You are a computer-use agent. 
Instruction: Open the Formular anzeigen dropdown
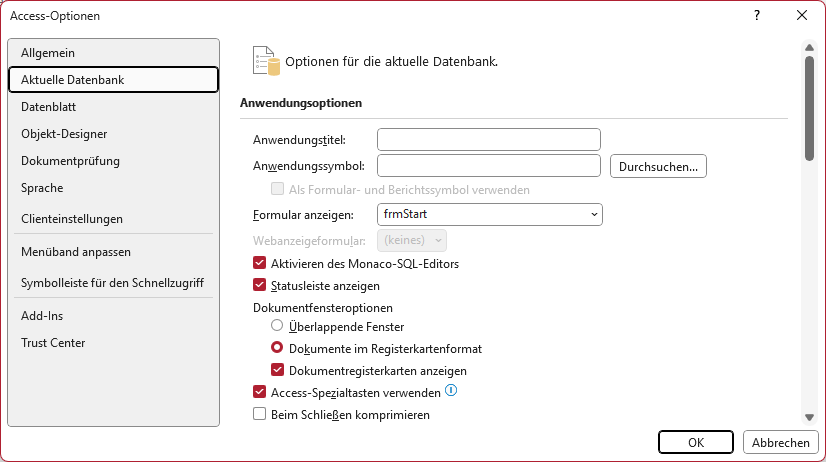coord(490,214)
